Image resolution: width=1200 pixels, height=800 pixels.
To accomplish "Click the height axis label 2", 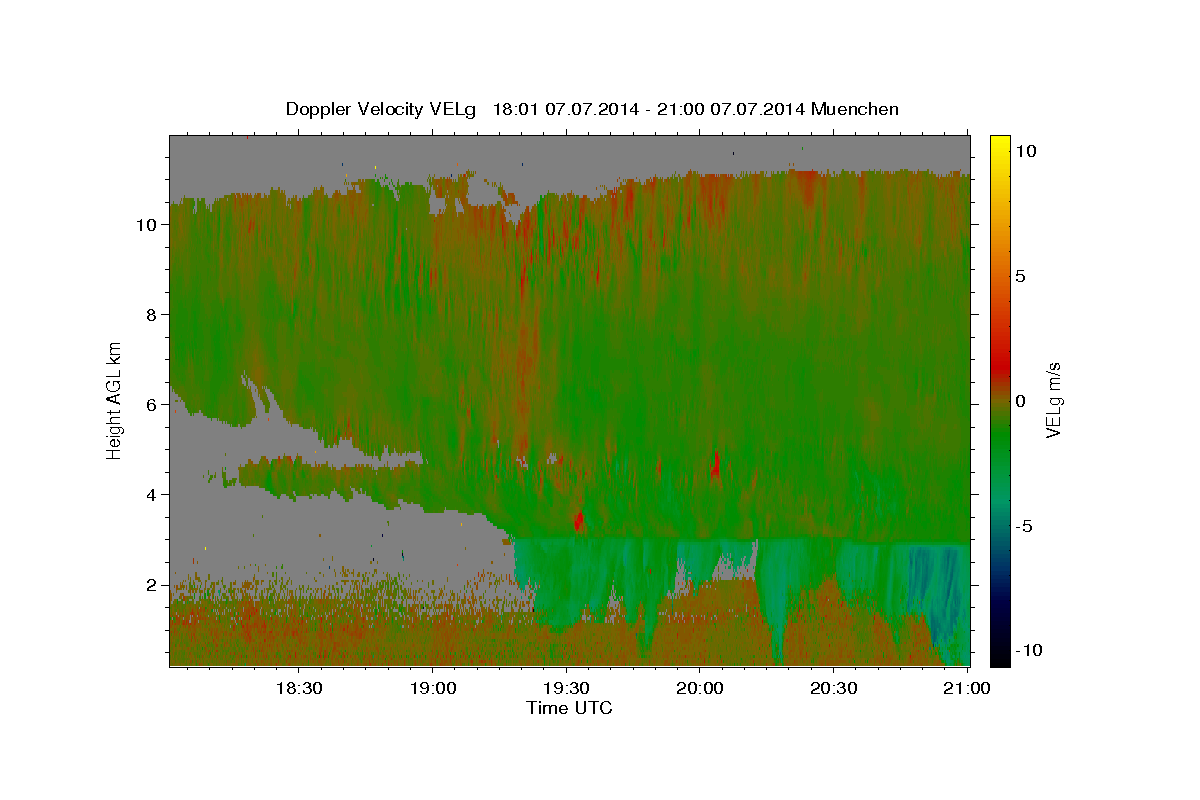I will pyautogui.click(x=151, y=585).
